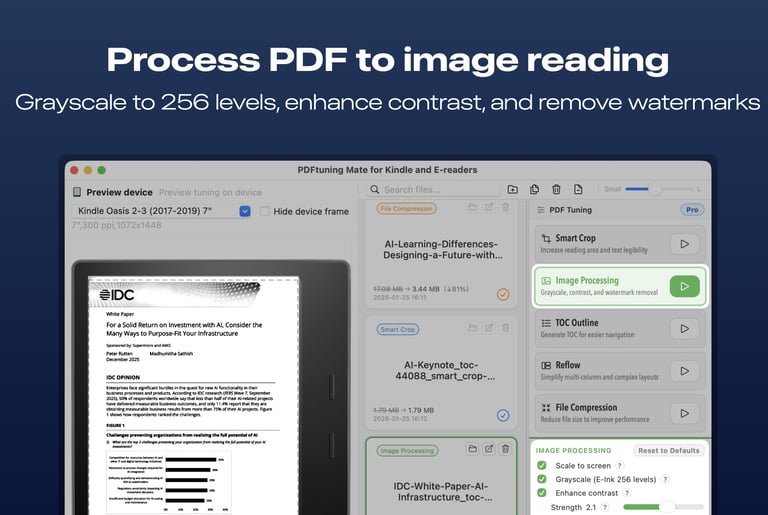
Task: Select the IDC-White-Paper-AI-Infrastructure file name
Action: coord(444,491)
